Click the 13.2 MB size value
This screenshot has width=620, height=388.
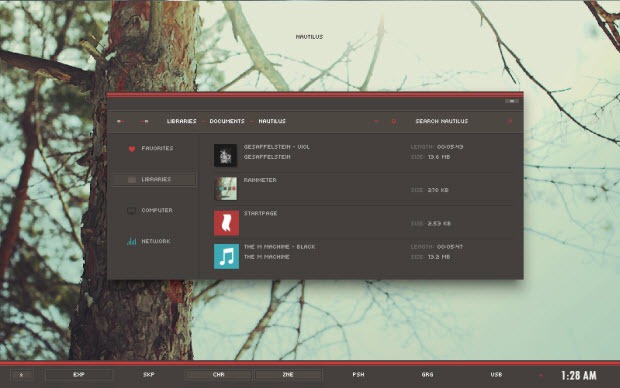(x=439, y=257)
